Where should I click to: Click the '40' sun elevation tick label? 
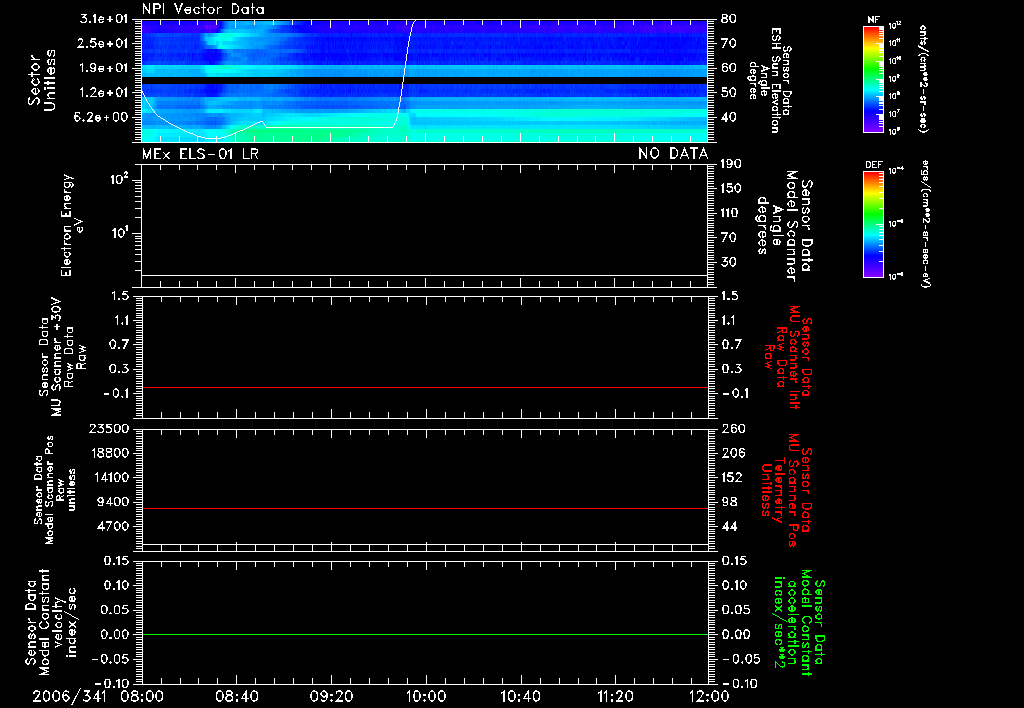click(x=729, y=117)
